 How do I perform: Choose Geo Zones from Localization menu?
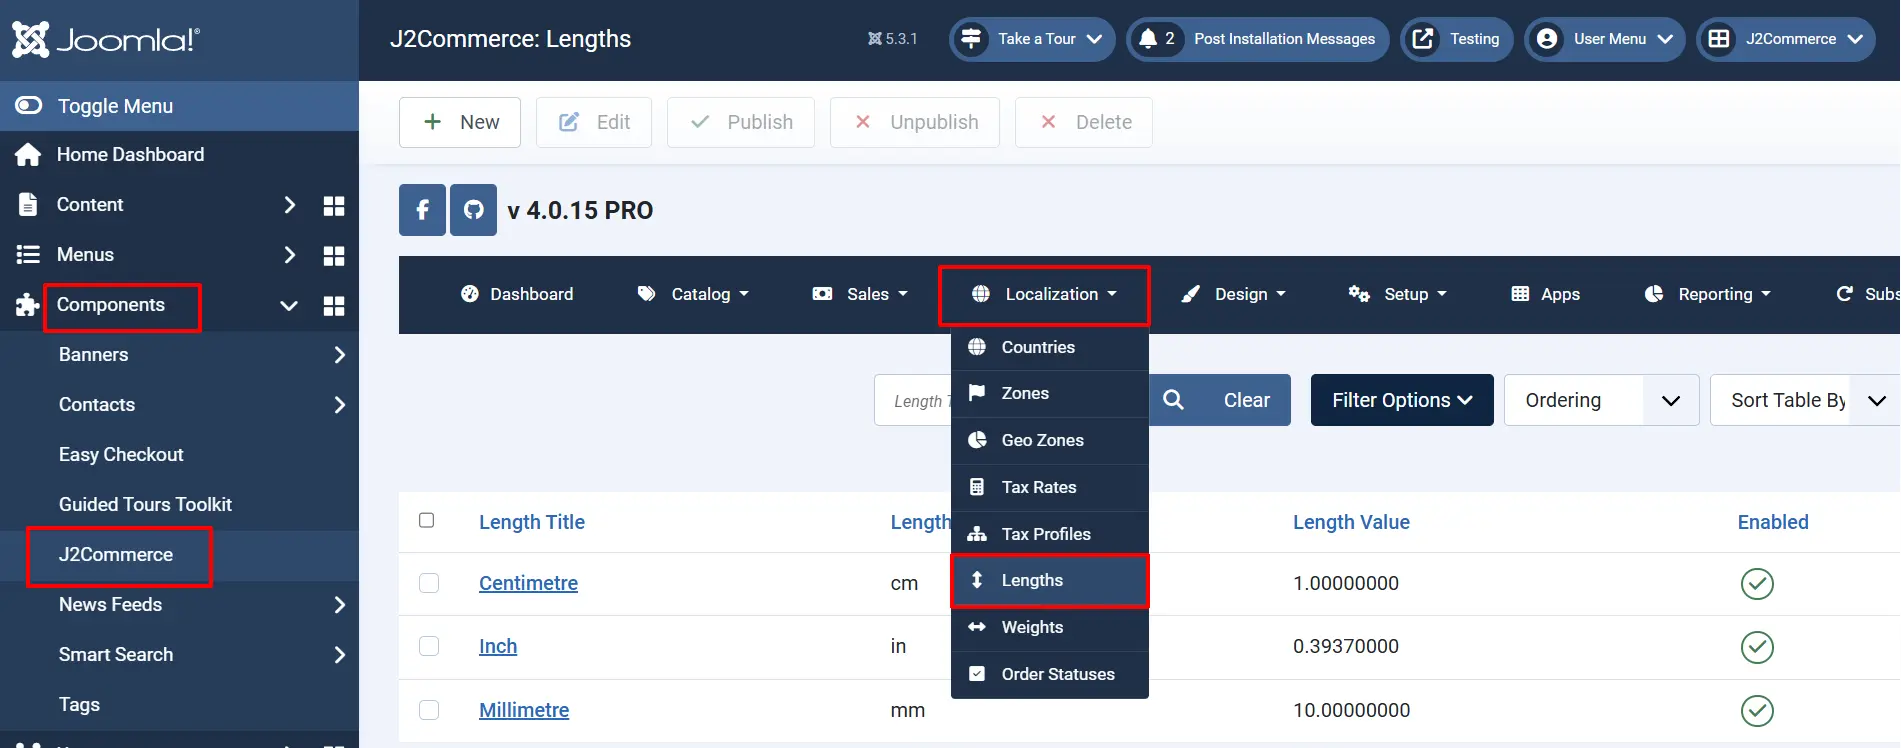[x=1050, y=440]
